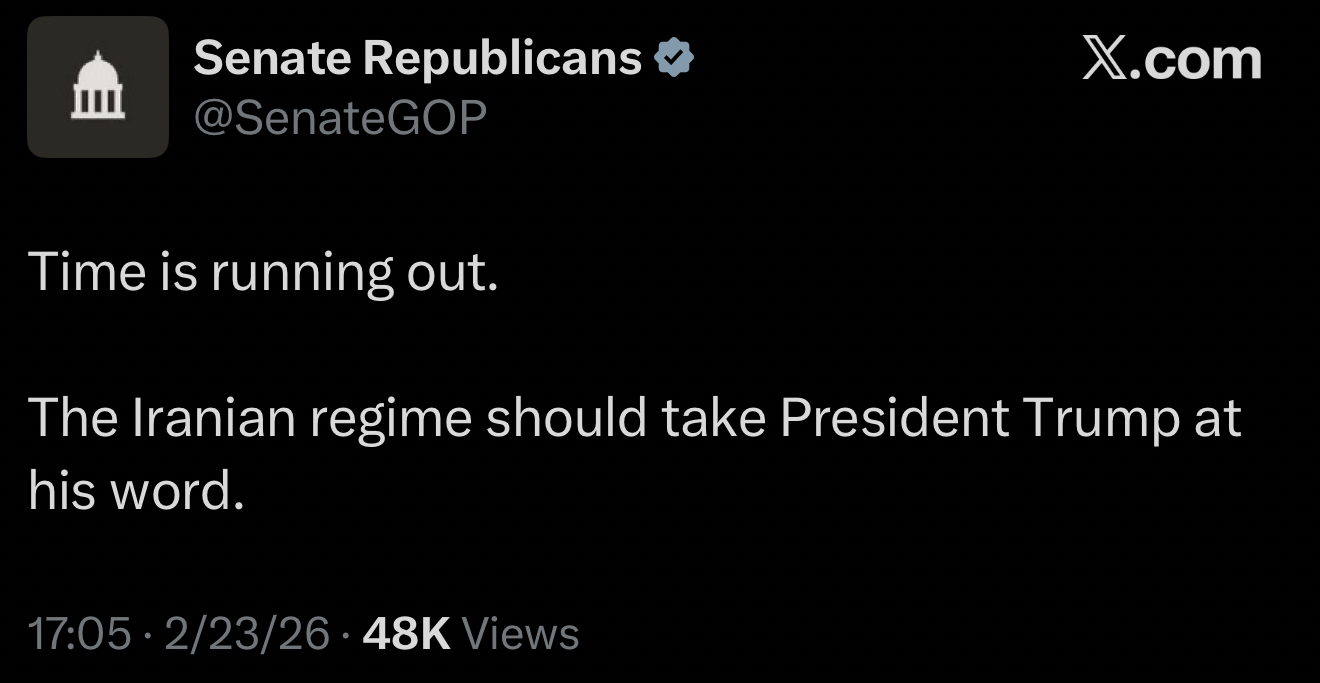Click the blue verified checkmark badge
The image size is (1320, 683).
point(674,60)
